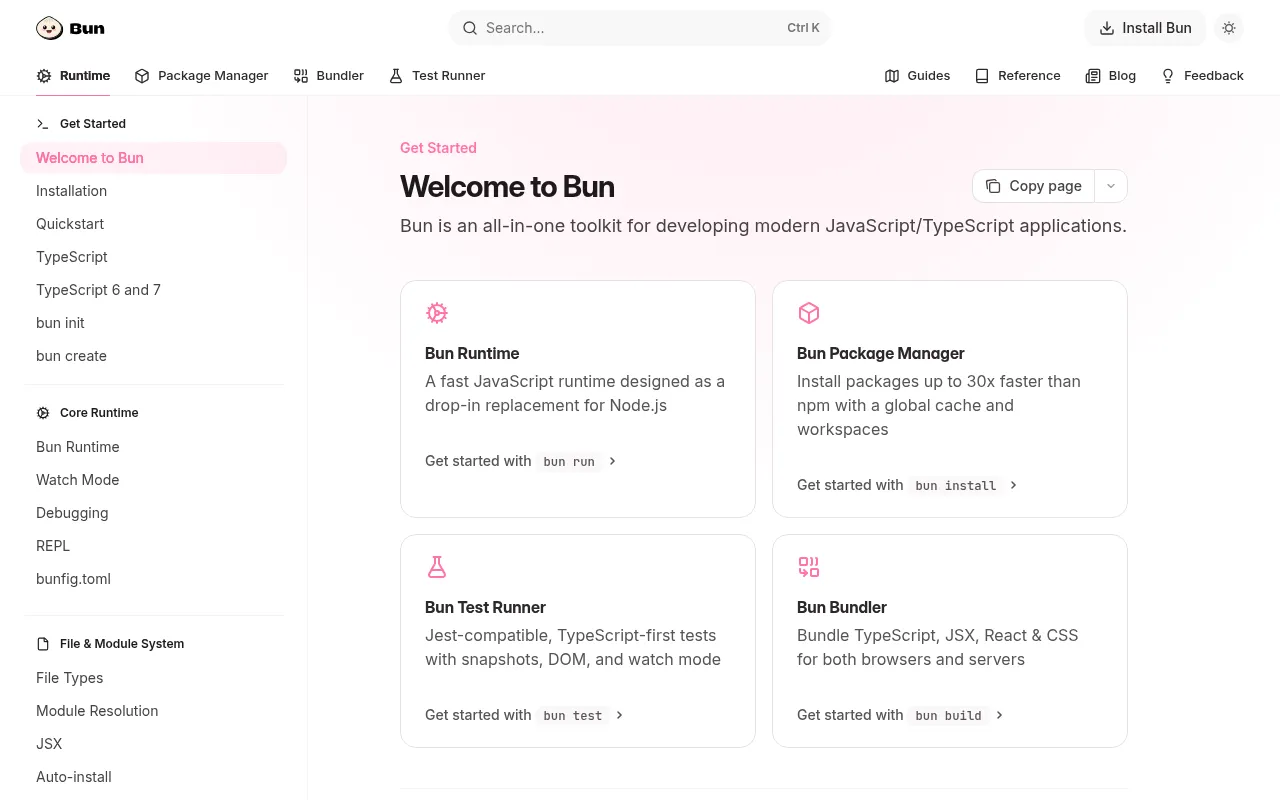
Task: Click the Bun logo icon
Action: tap(50, 28)
